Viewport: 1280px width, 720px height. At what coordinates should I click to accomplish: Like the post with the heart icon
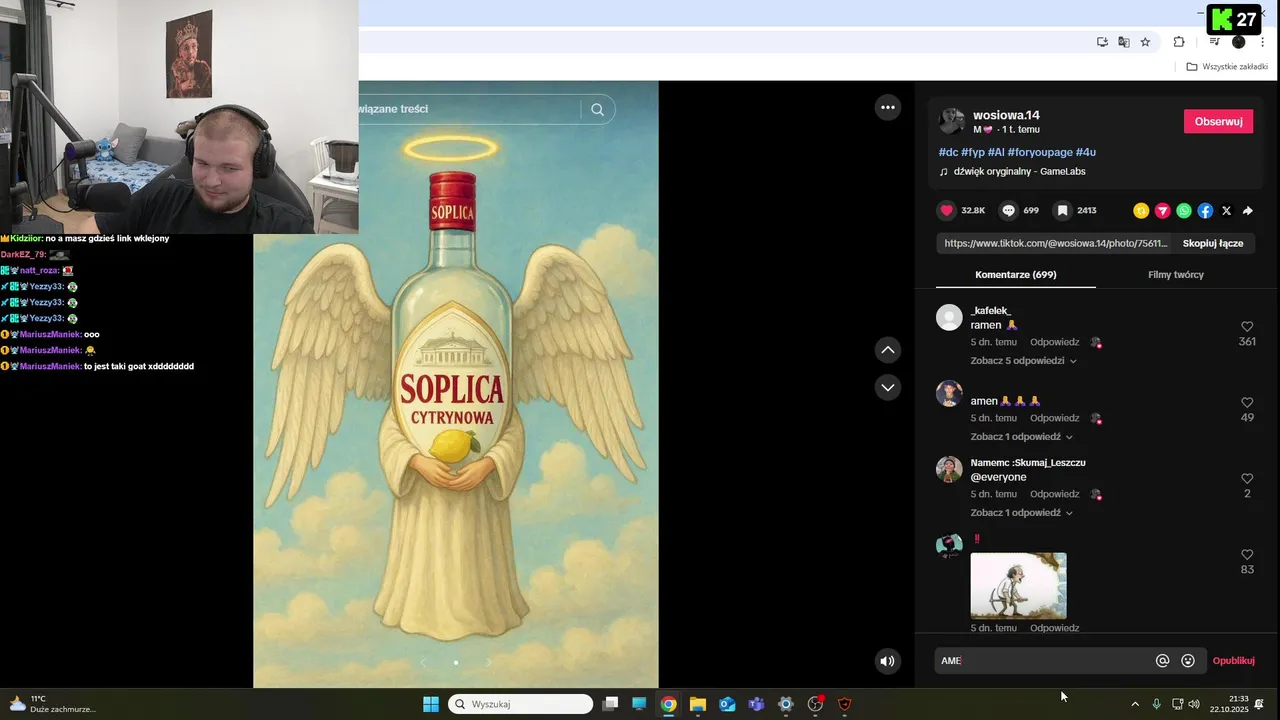point(946,211)
